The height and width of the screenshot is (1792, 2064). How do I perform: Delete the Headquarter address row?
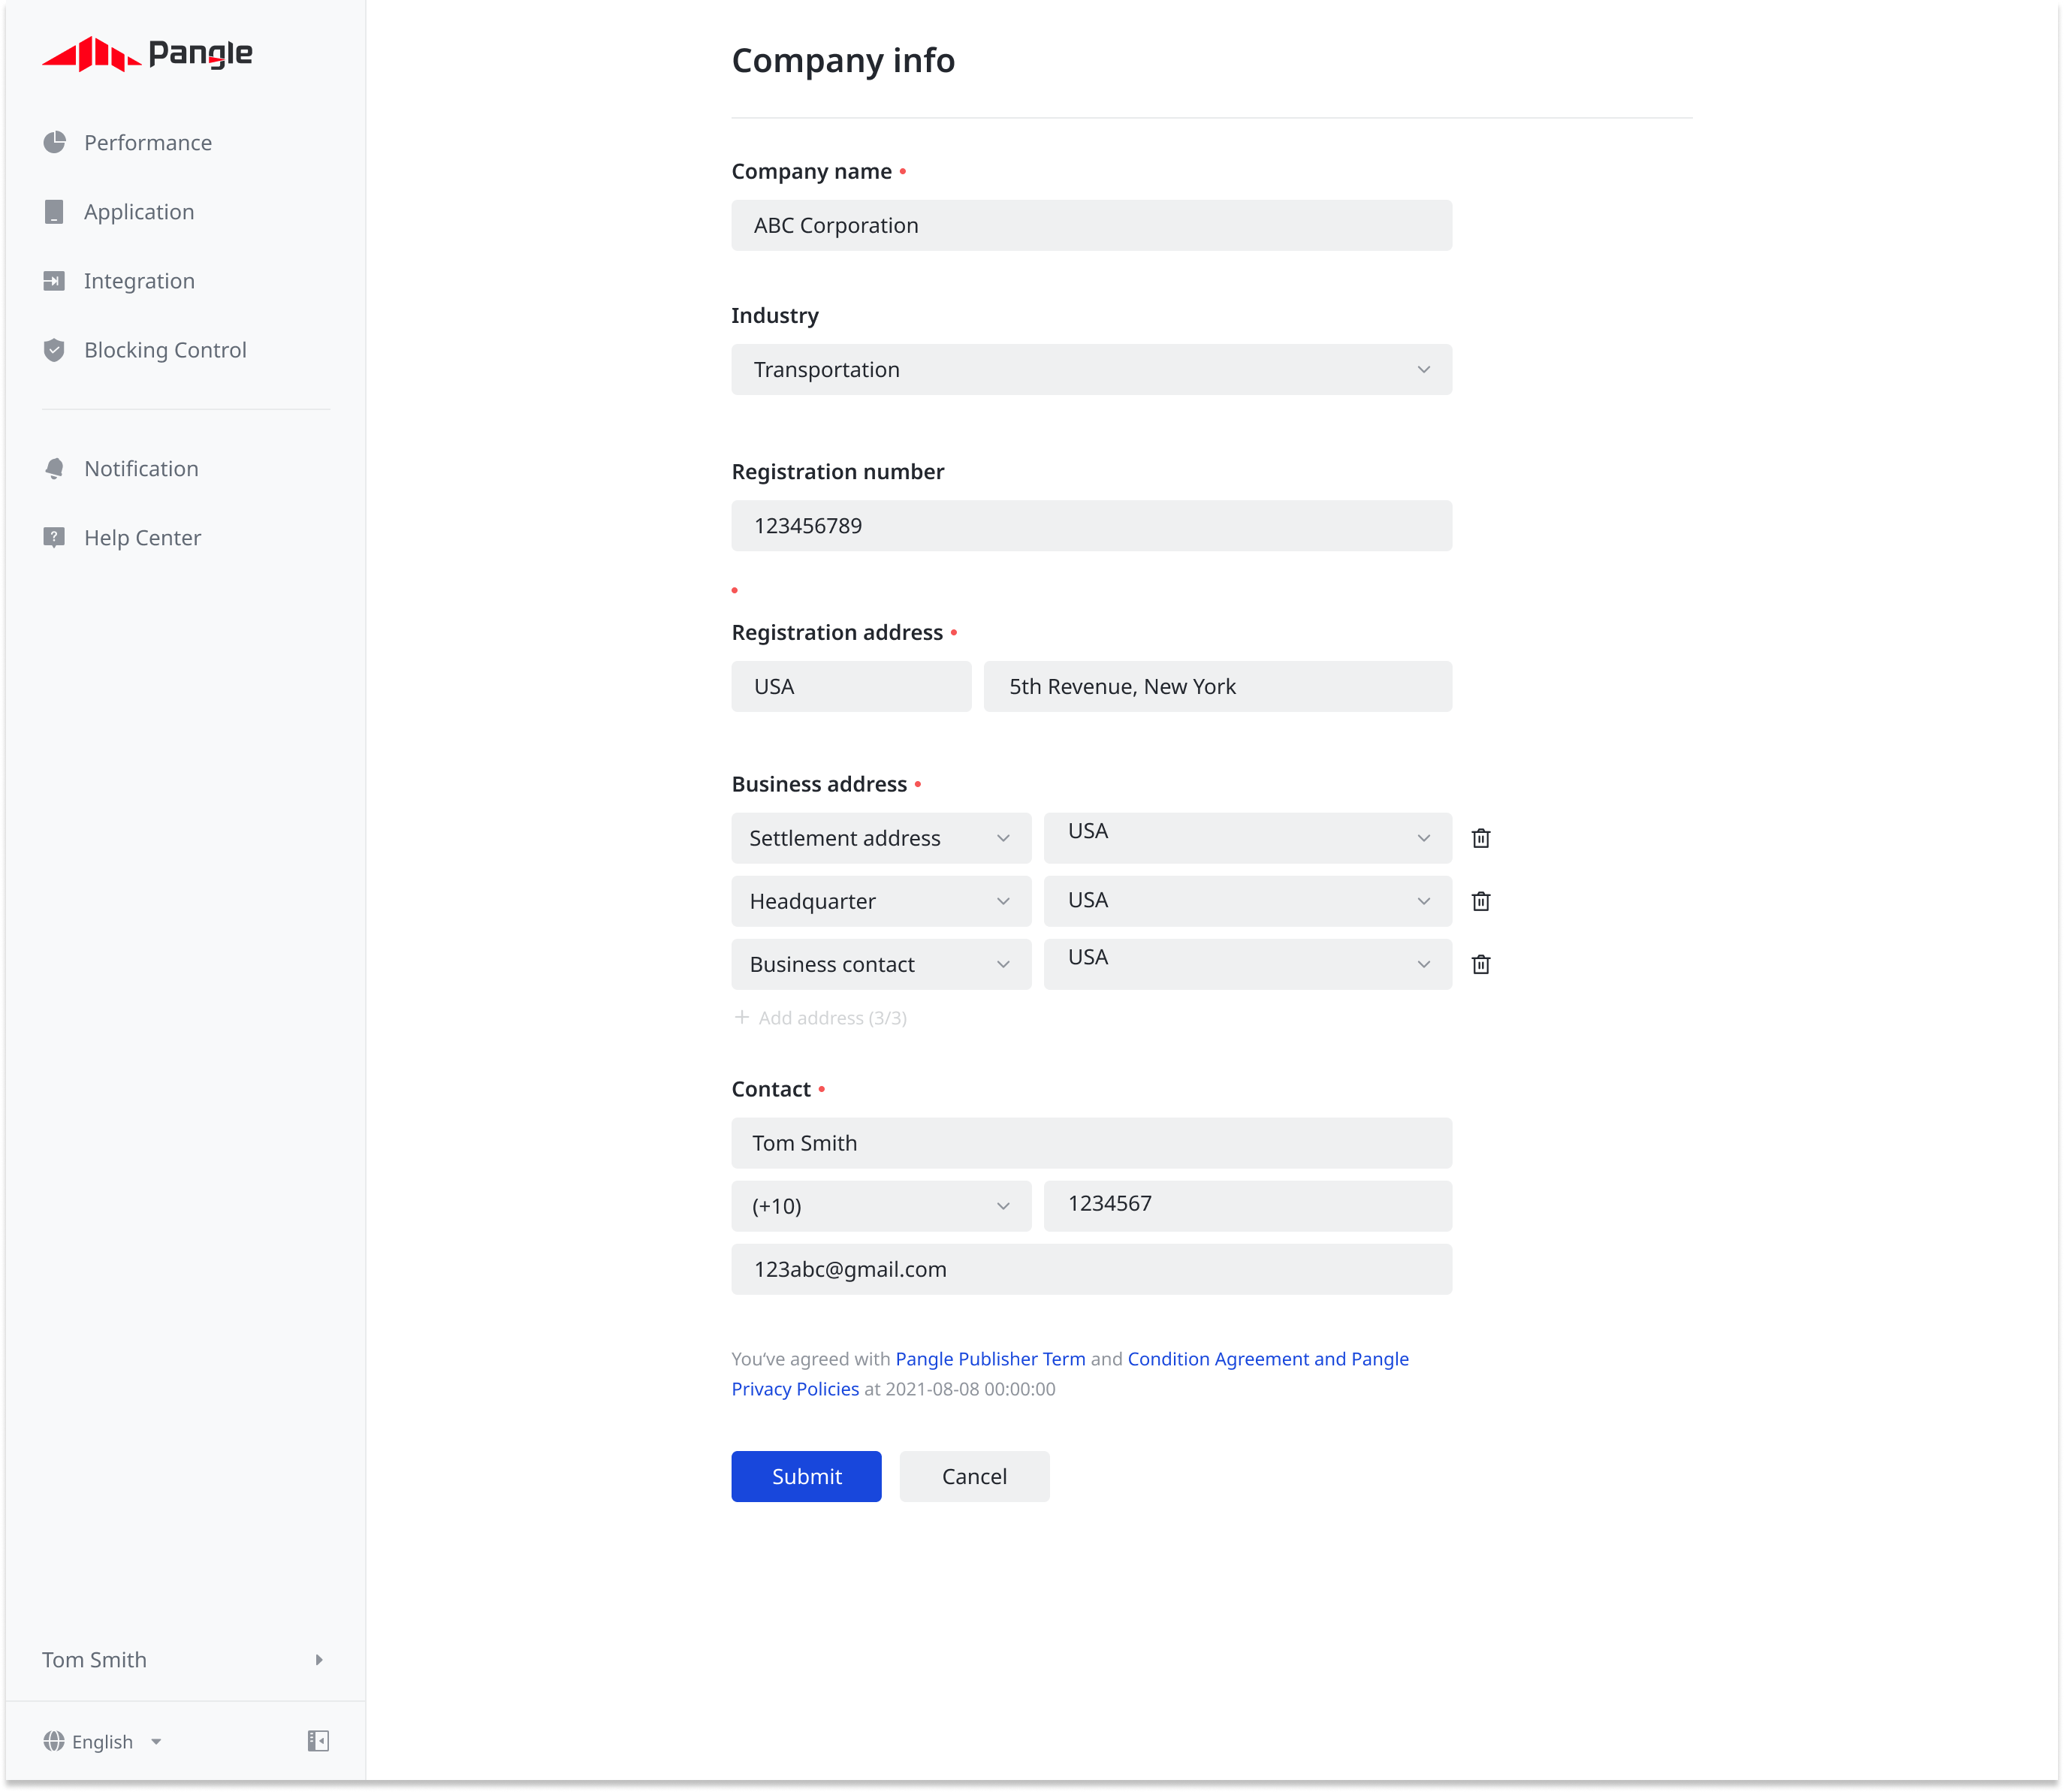1481,901
